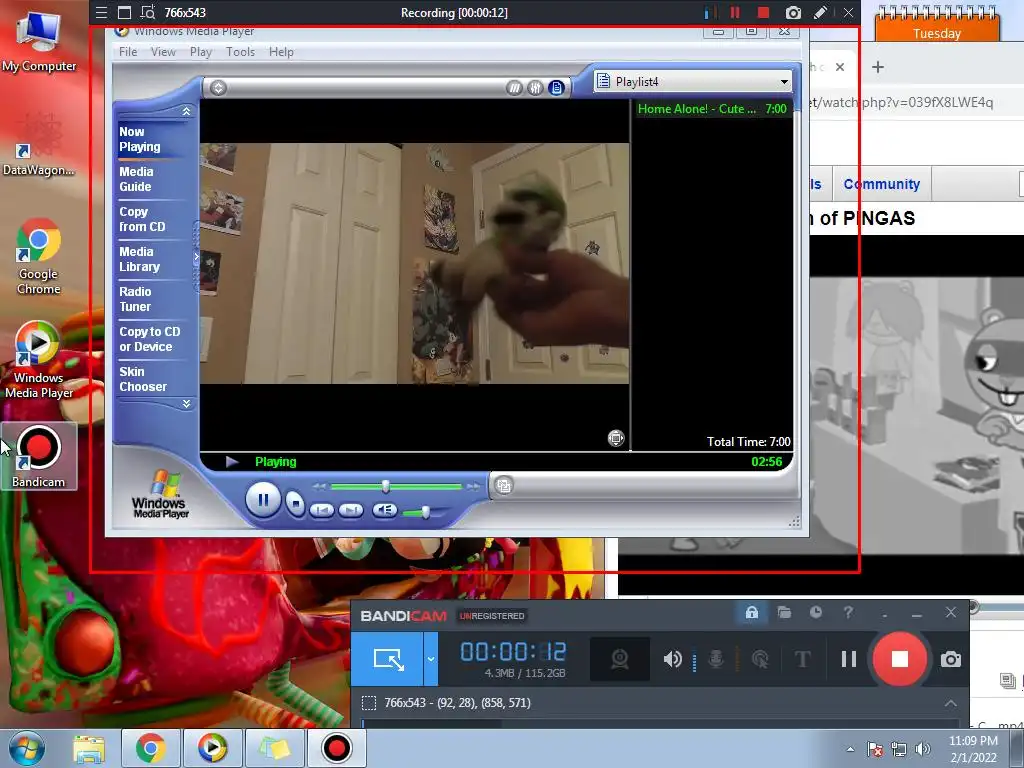1024x768 pixels.
Task: Open the Help menu in Media Player
Action: click(281, 52)
